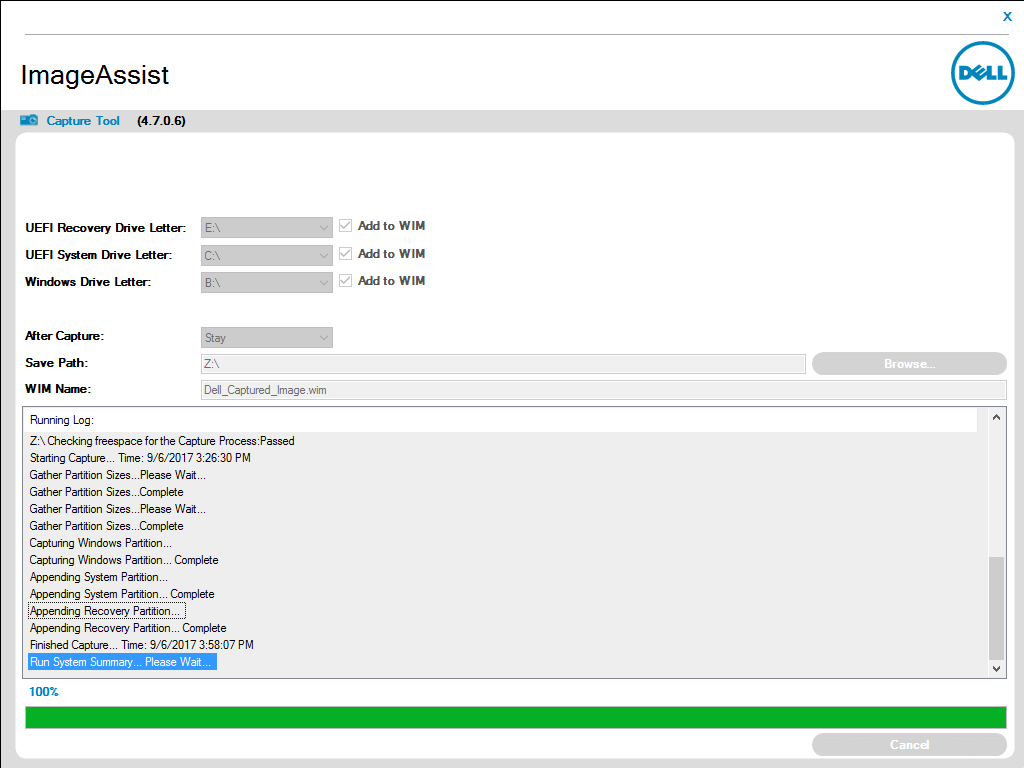
Task: Click the Browse button
Action: (x=909, y=364)
